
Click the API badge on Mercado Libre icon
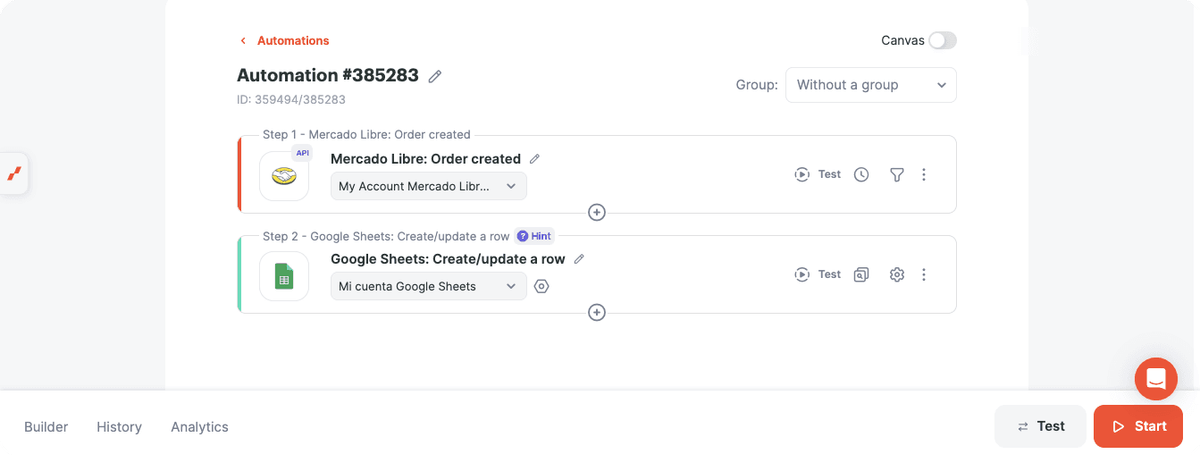click(302, 153)
